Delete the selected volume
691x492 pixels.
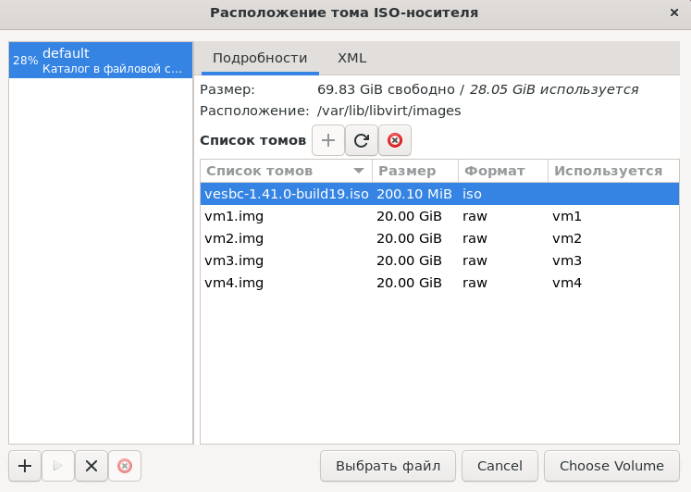394,141
